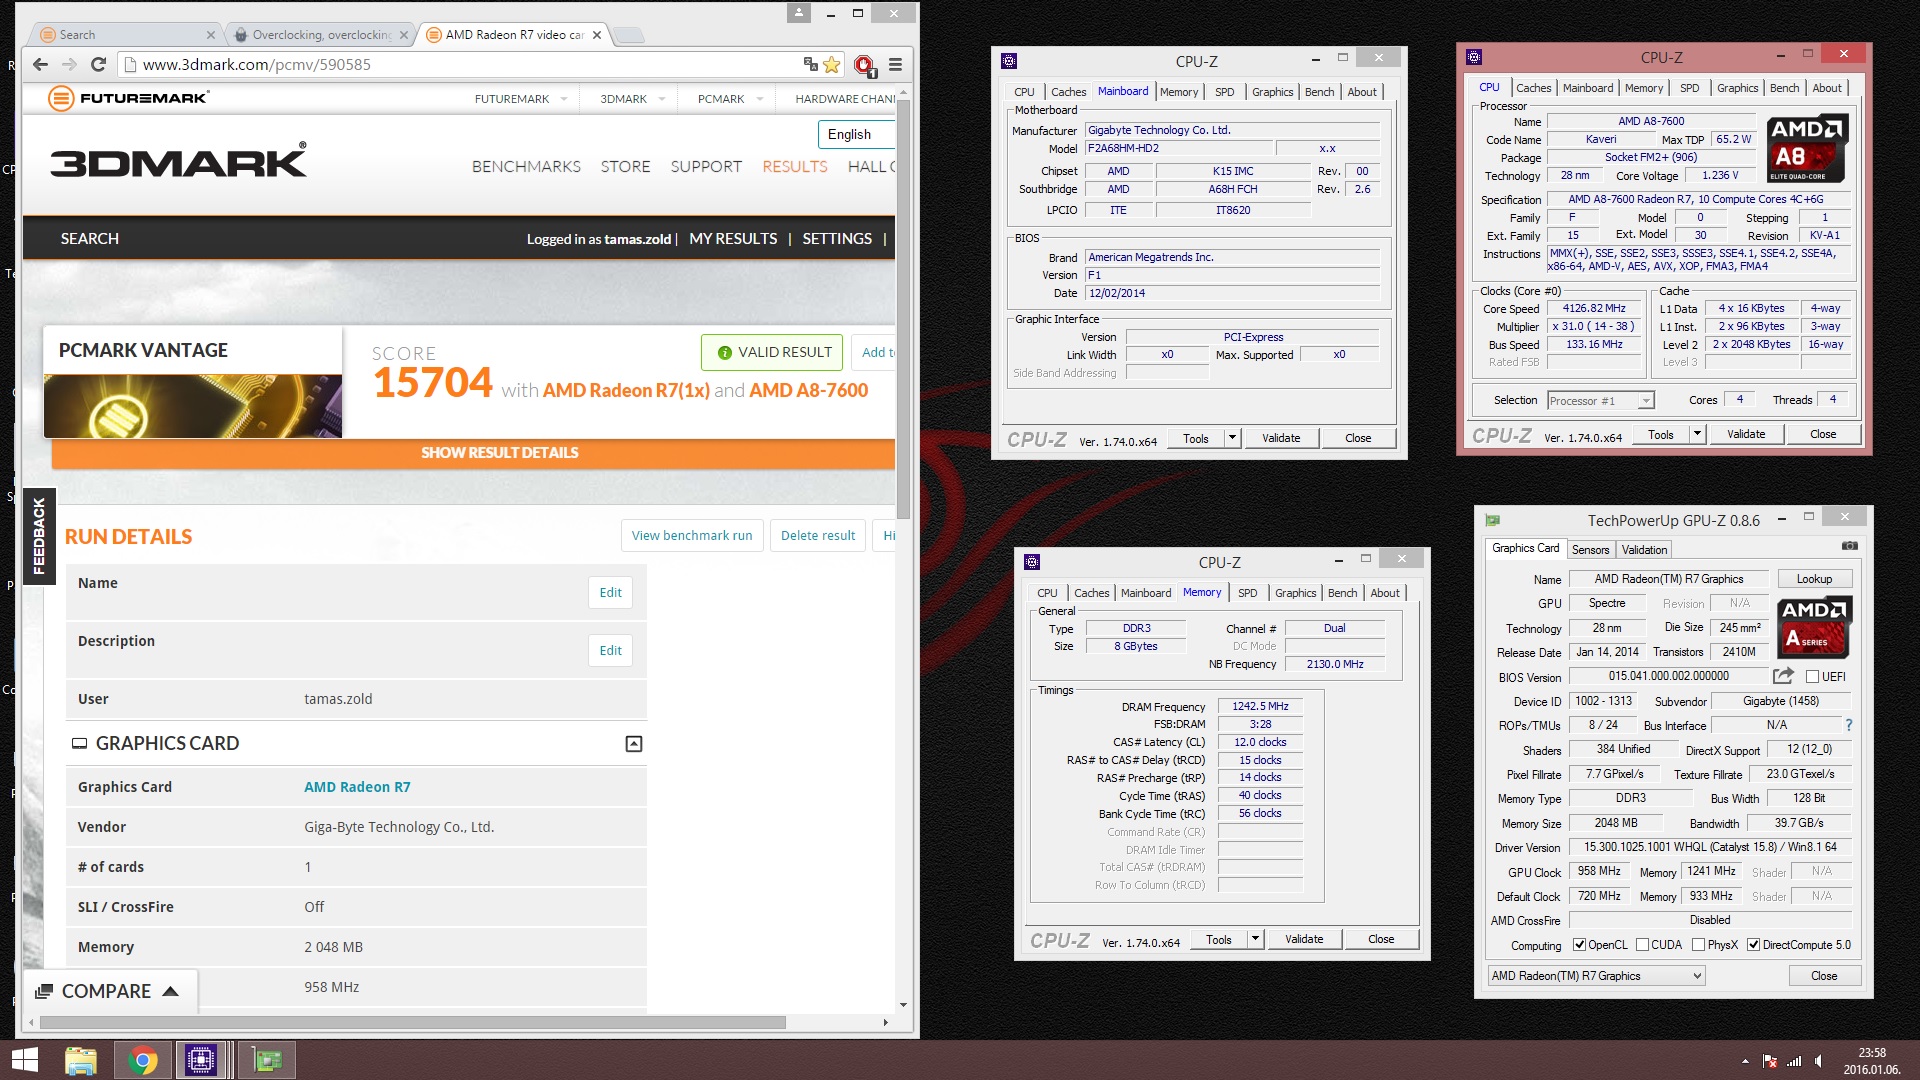Toggle the UEFI checkbox in GPU-Z
Image resolution: width=1920 pixels, height=1080 pixels.
(1812, 677)
